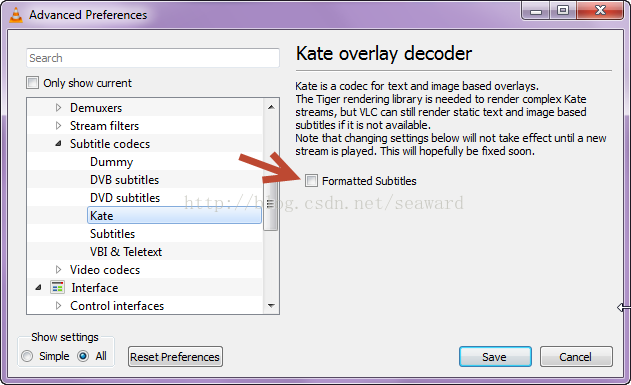Viewport: 631px width, 385px height.
Task: Select the Video codecs tree label
Action: pos(105,270)
